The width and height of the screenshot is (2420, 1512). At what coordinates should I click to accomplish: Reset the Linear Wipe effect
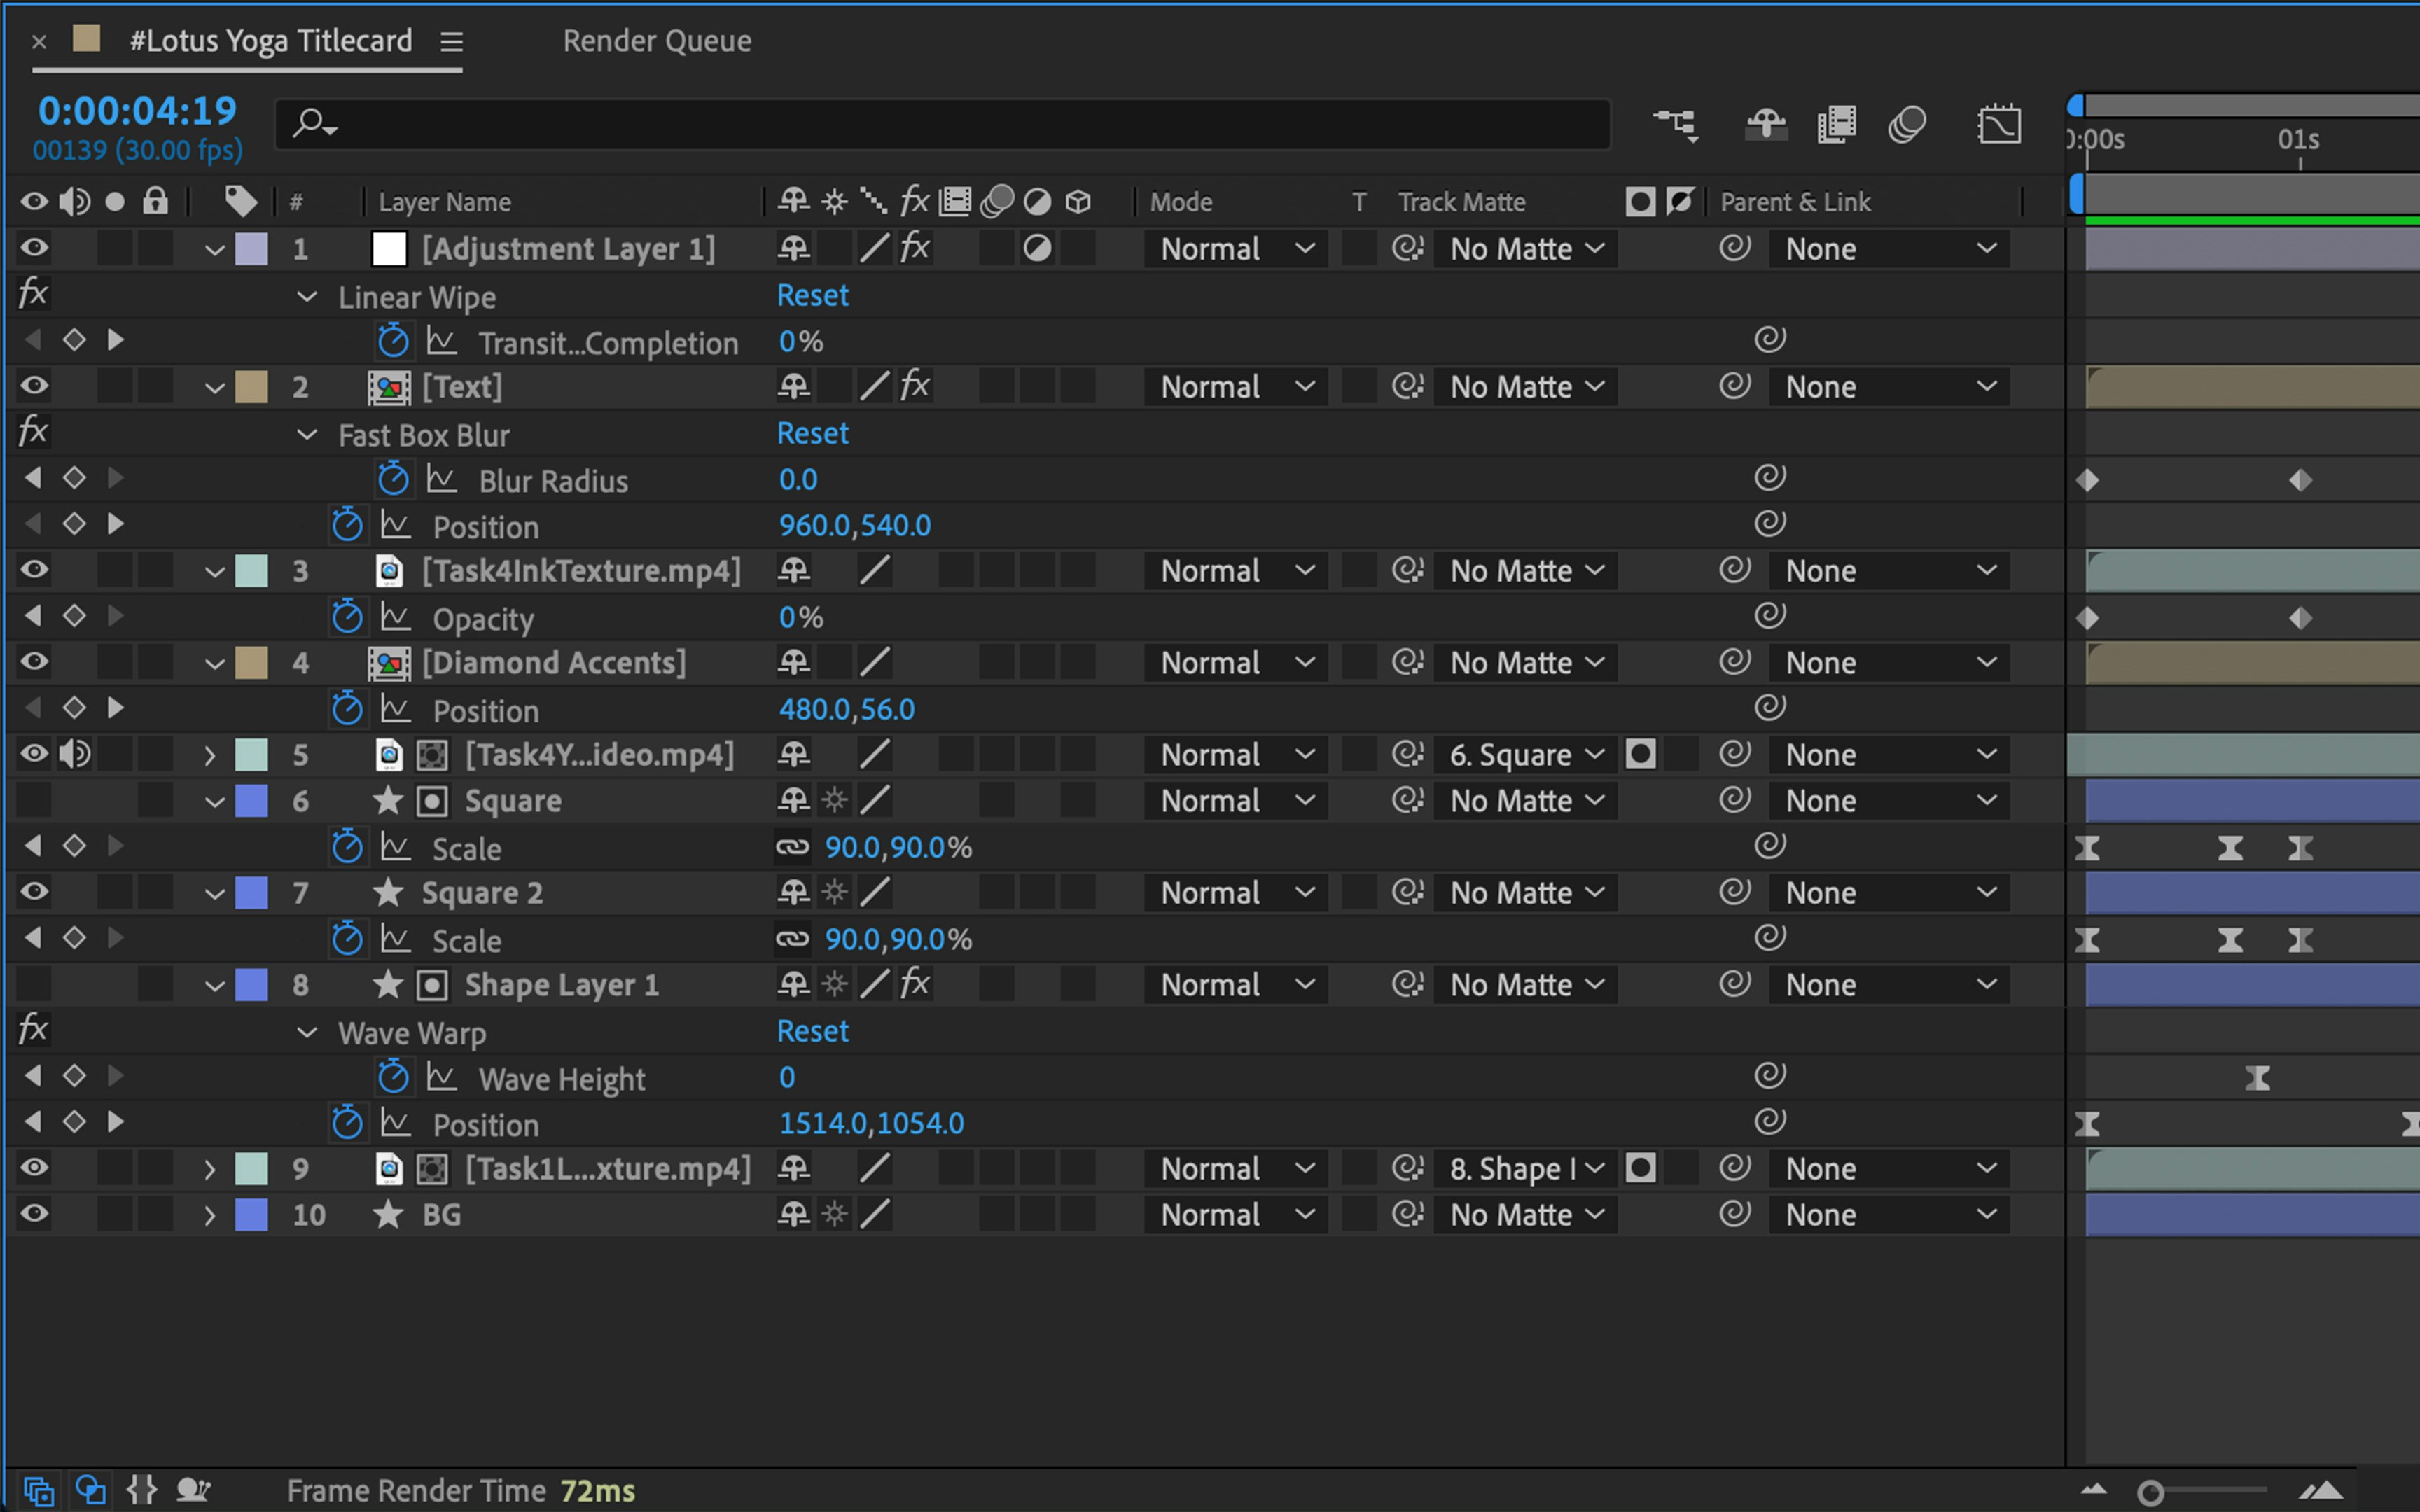[x=812, y=295]
